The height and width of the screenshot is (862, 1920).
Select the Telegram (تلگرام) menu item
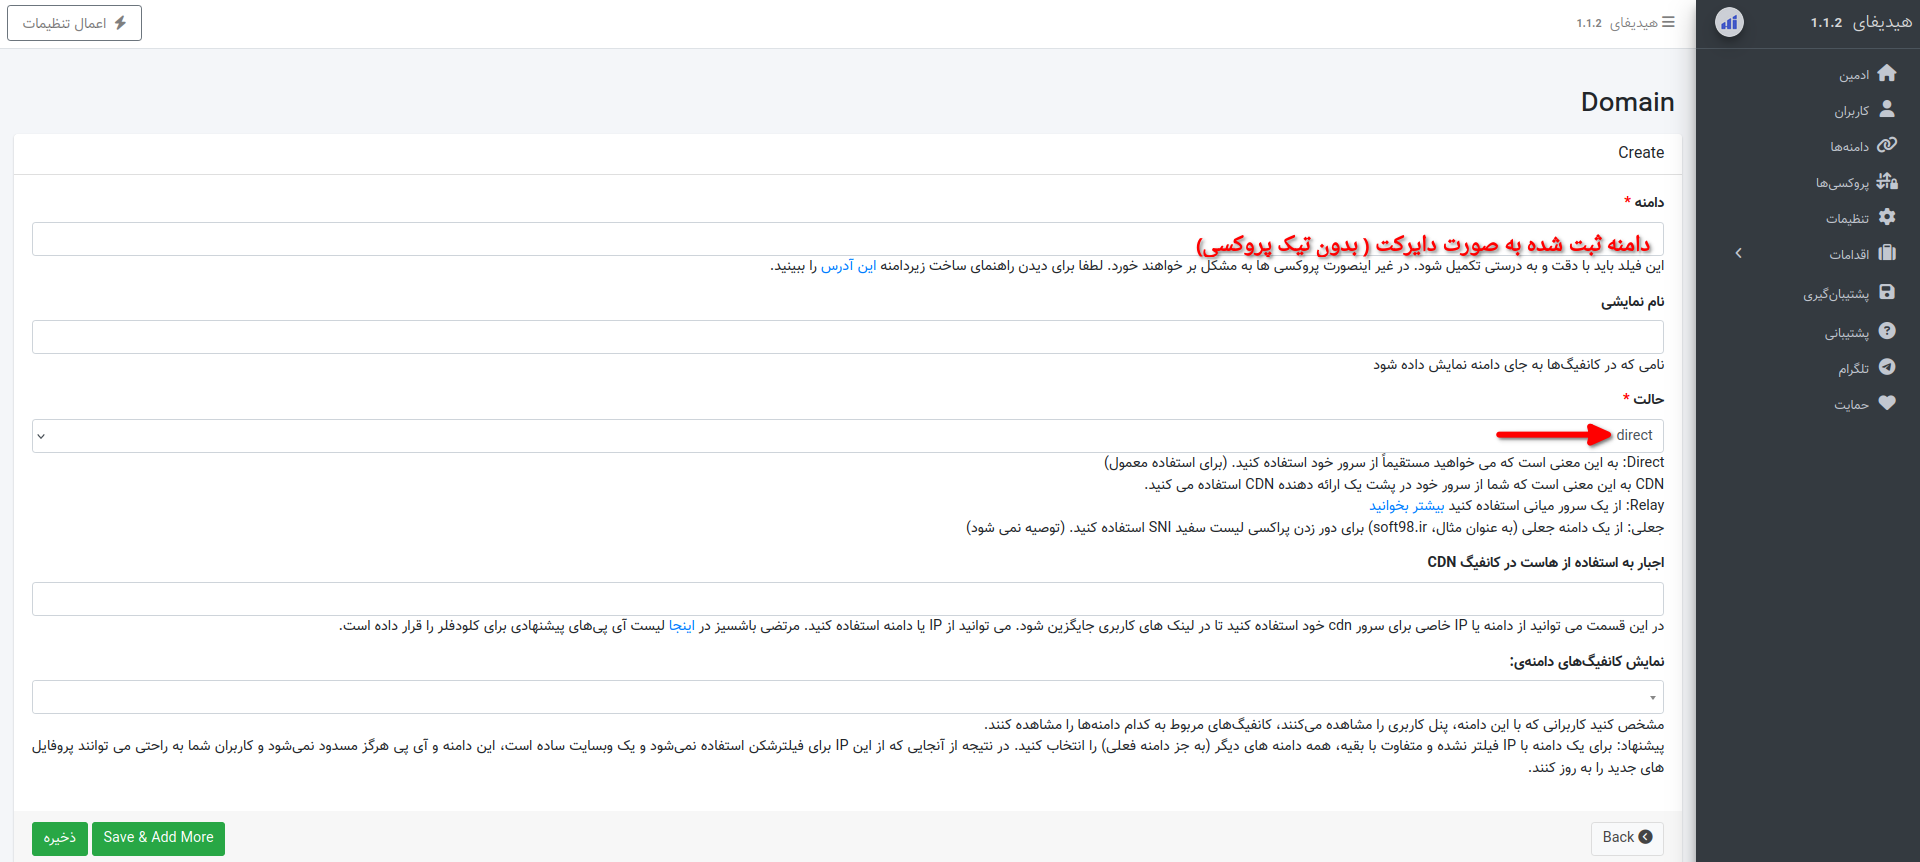click(x=1853, y=369)
